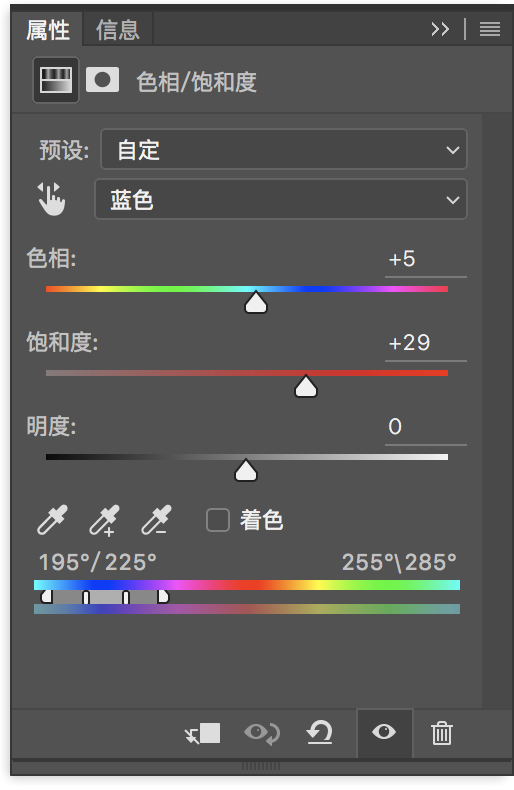The width and height of the screenshot is (514, 790).
Task: Select the add-to-sample eyedropper
Action: point(104,519)
